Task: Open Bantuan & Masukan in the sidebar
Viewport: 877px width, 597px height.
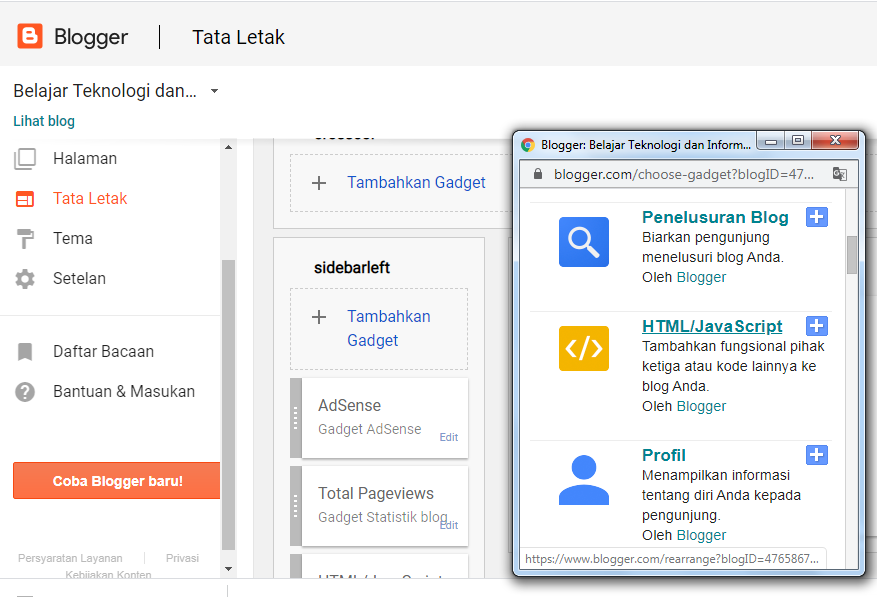Action: (x=124, y=391)
